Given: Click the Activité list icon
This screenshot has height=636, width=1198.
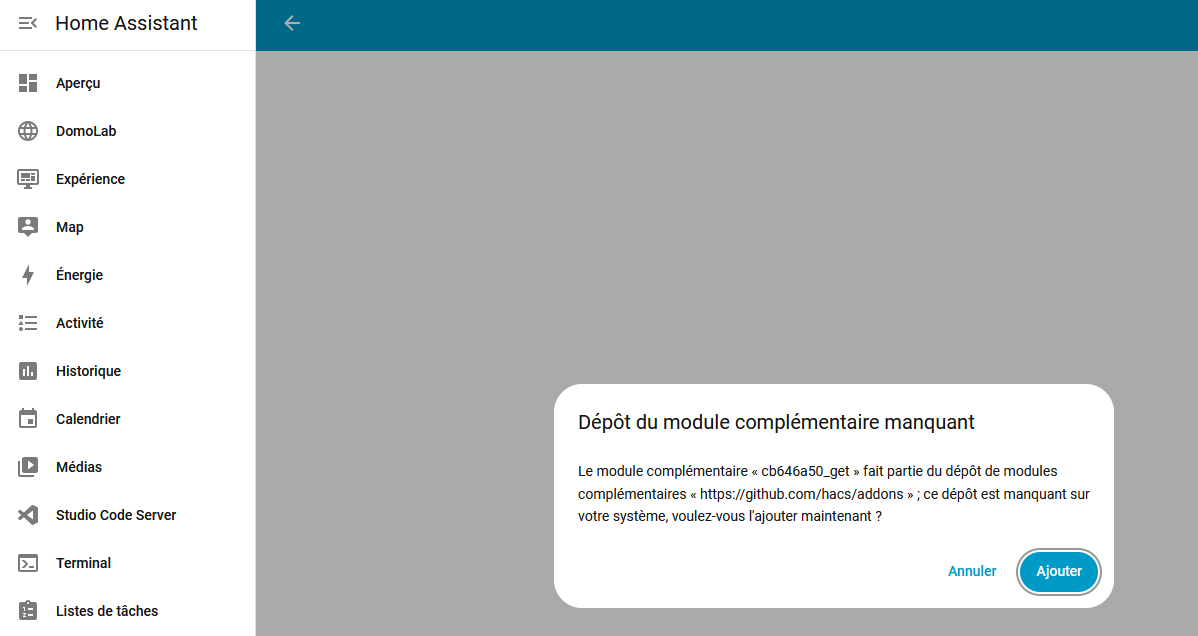Looking at the screenshot, I should (28, 323).
